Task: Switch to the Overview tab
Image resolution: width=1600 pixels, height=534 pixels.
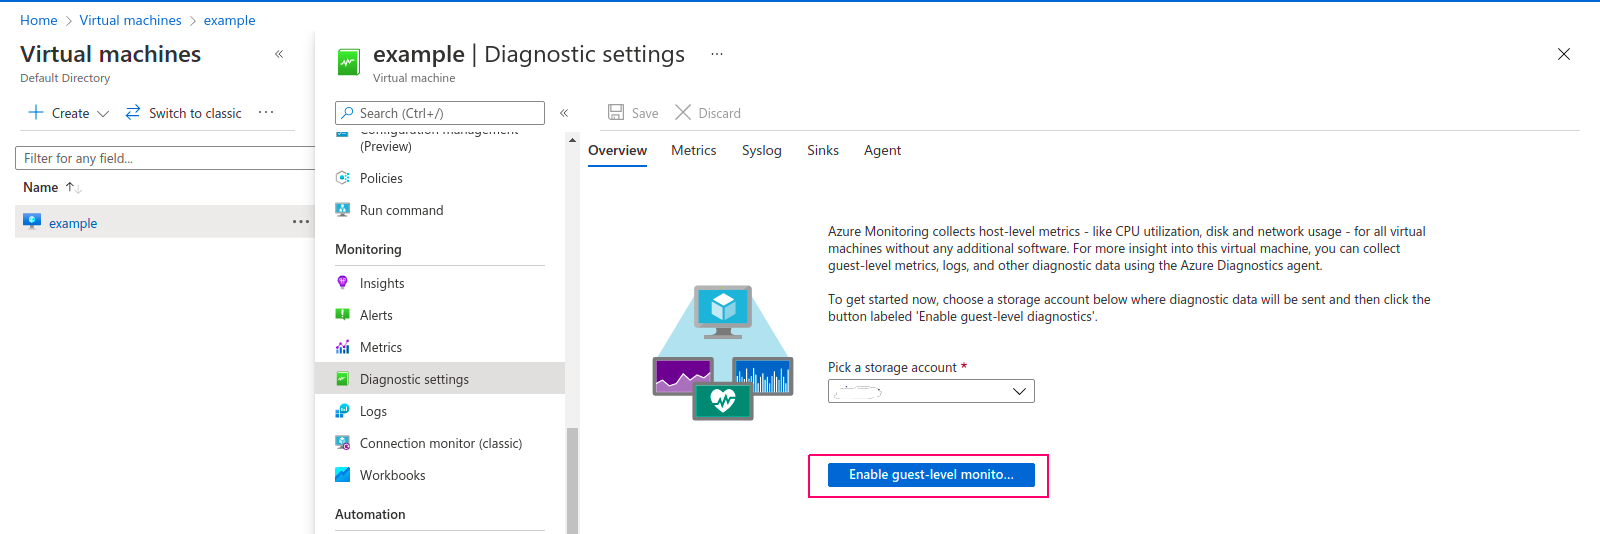Action: point(617,150)
